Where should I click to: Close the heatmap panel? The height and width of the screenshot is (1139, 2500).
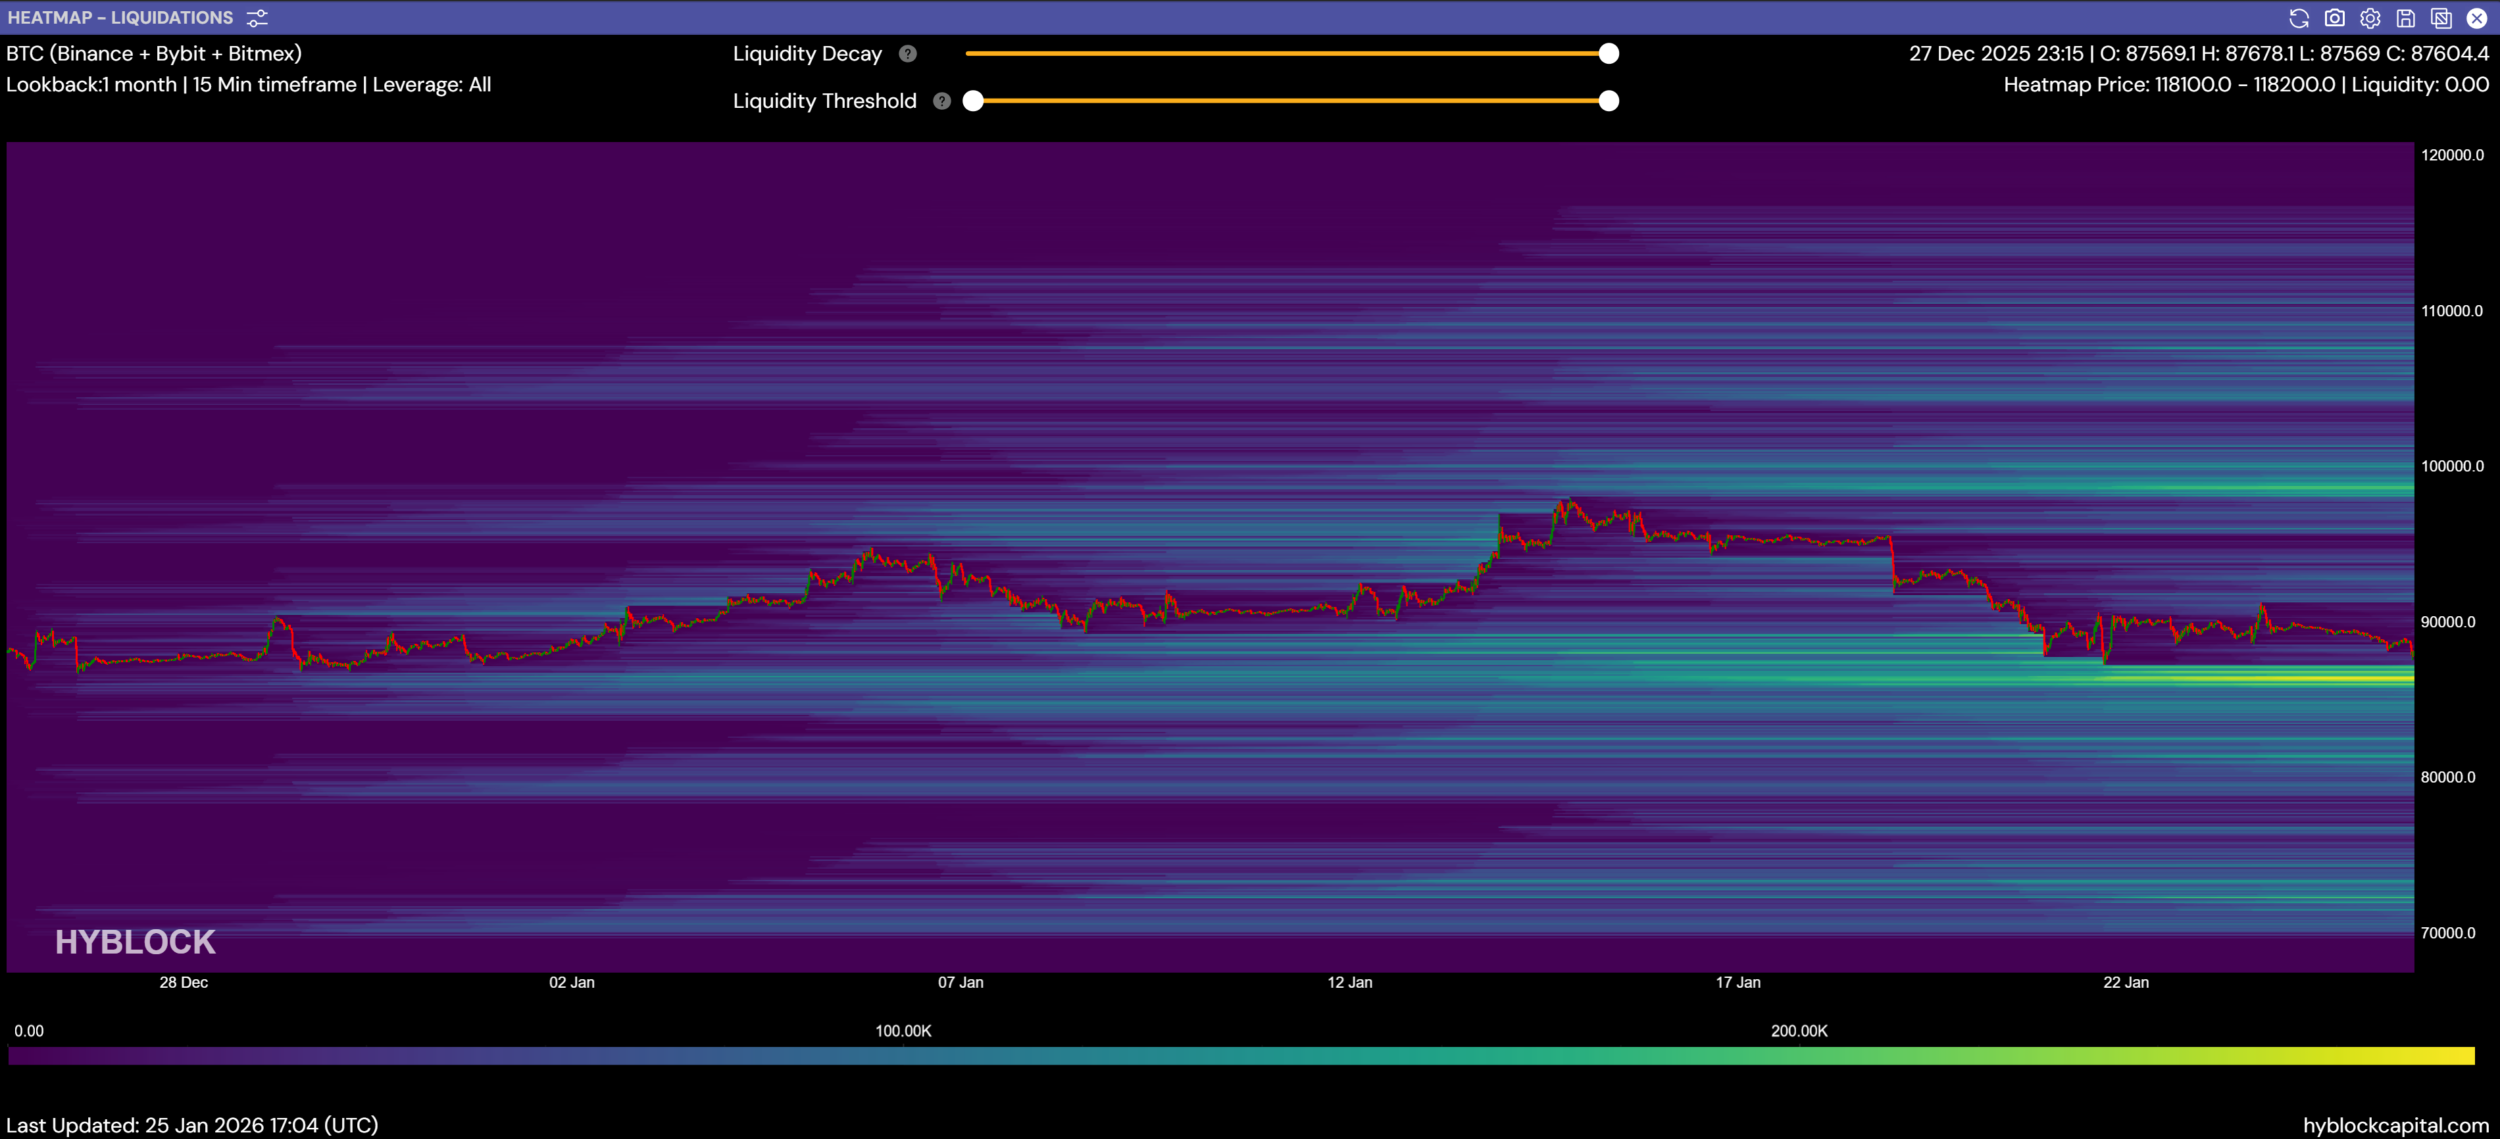[2477, 18]
